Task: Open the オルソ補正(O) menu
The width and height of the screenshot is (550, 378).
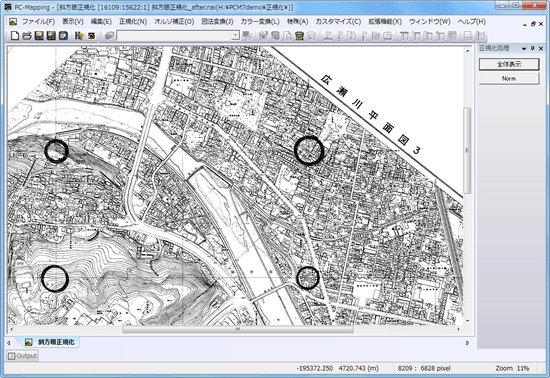Action: tap(174, 22)
